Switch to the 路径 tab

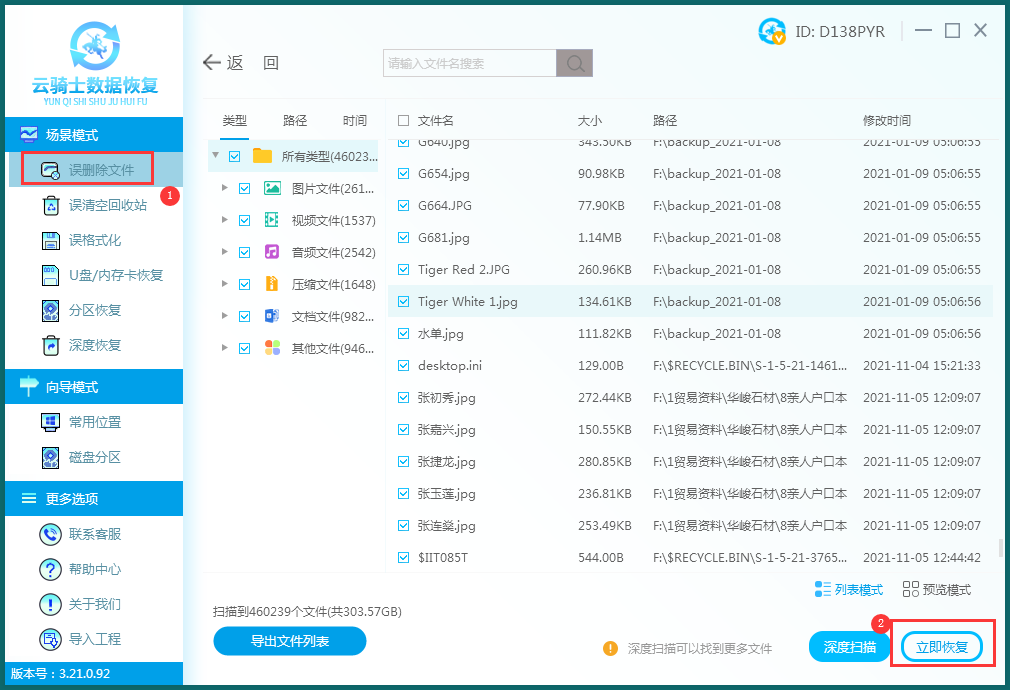pos(294,120)
